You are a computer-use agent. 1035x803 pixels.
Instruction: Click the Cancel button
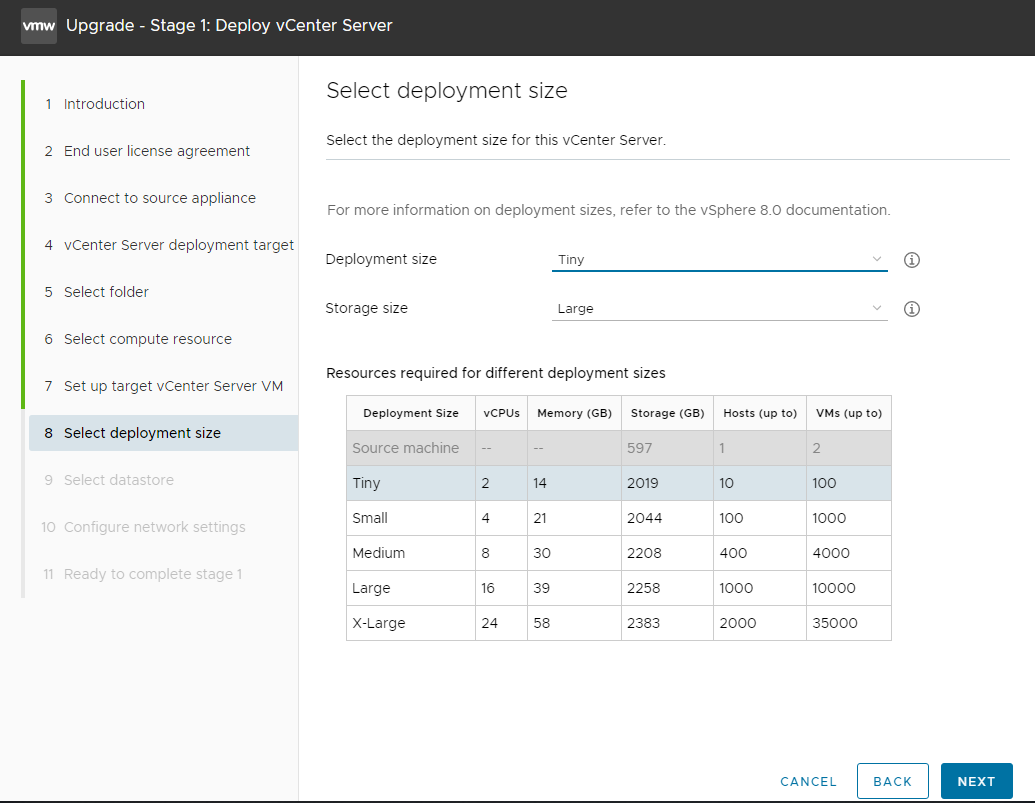(x=808, y=781)
